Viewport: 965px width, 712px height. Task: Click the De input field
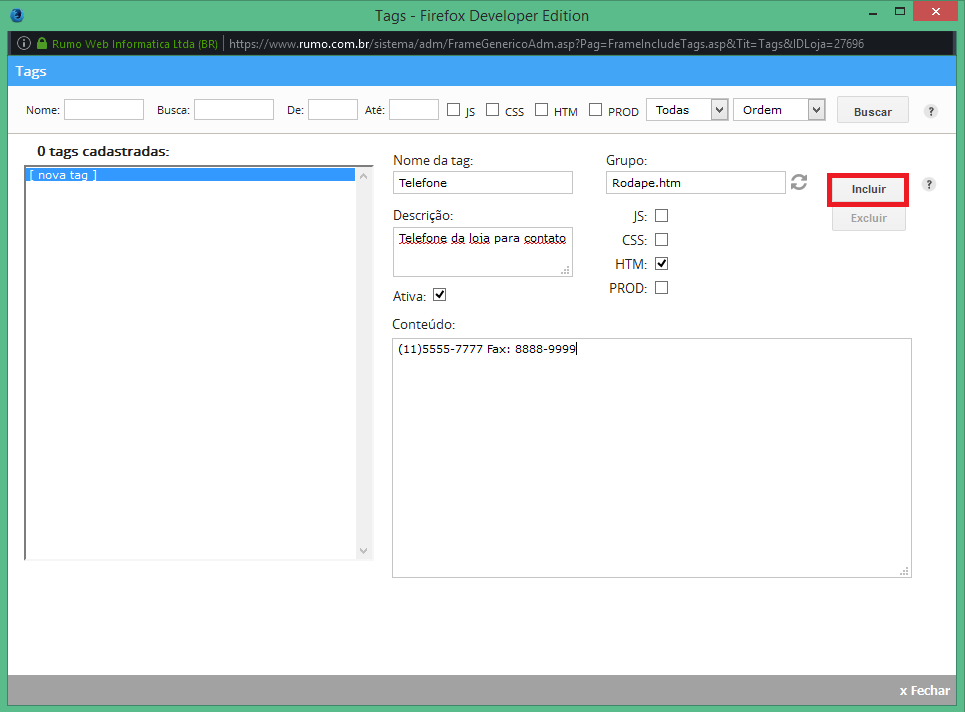coord(333,110)
